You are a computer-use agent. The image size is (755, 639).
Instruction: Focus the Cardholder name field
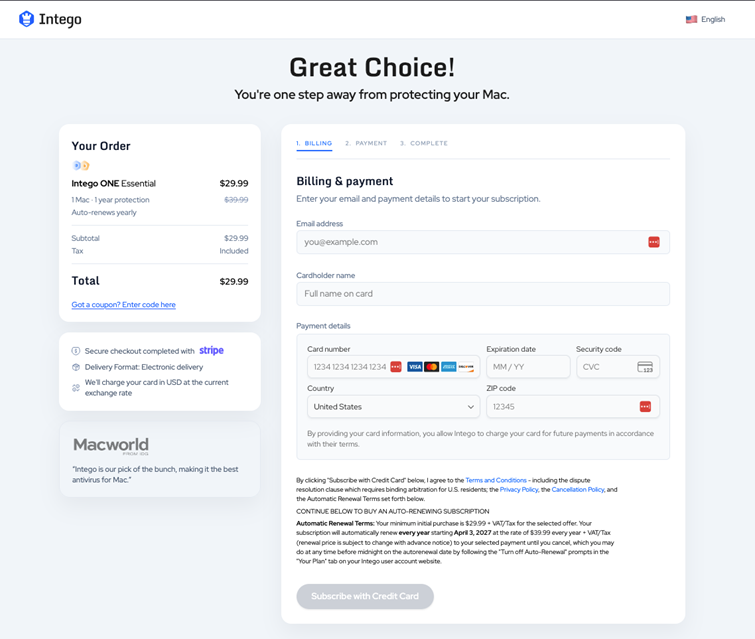coord(483,294)
